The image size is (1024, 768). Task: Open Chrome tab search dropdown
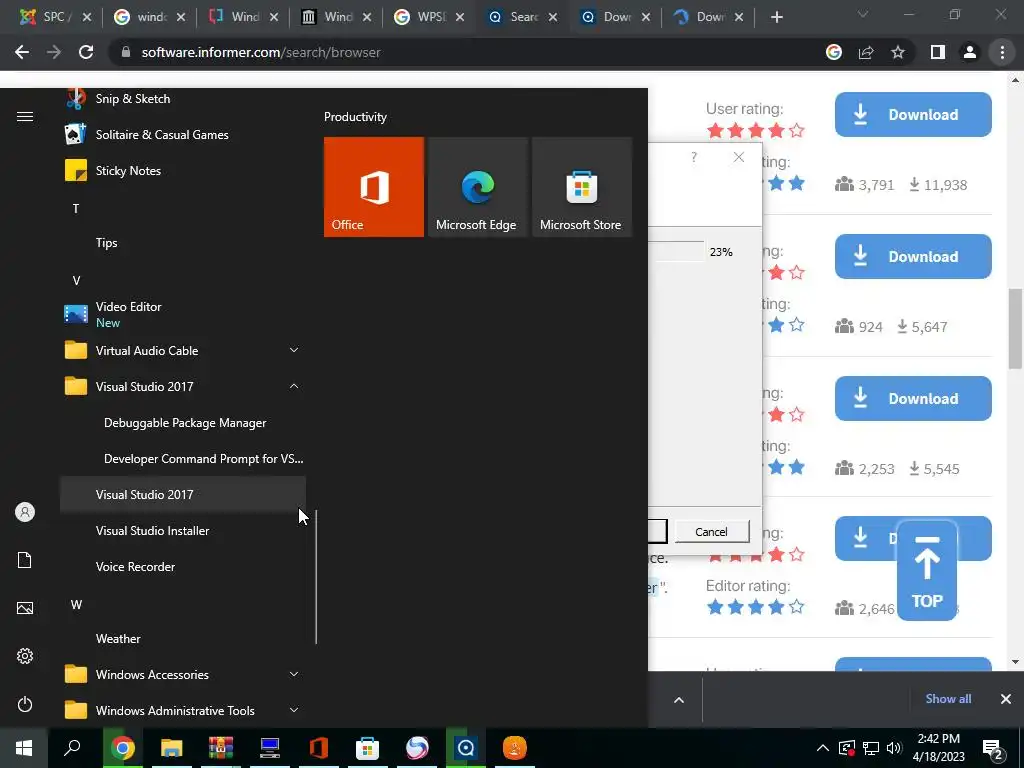[x=863, y=14]
